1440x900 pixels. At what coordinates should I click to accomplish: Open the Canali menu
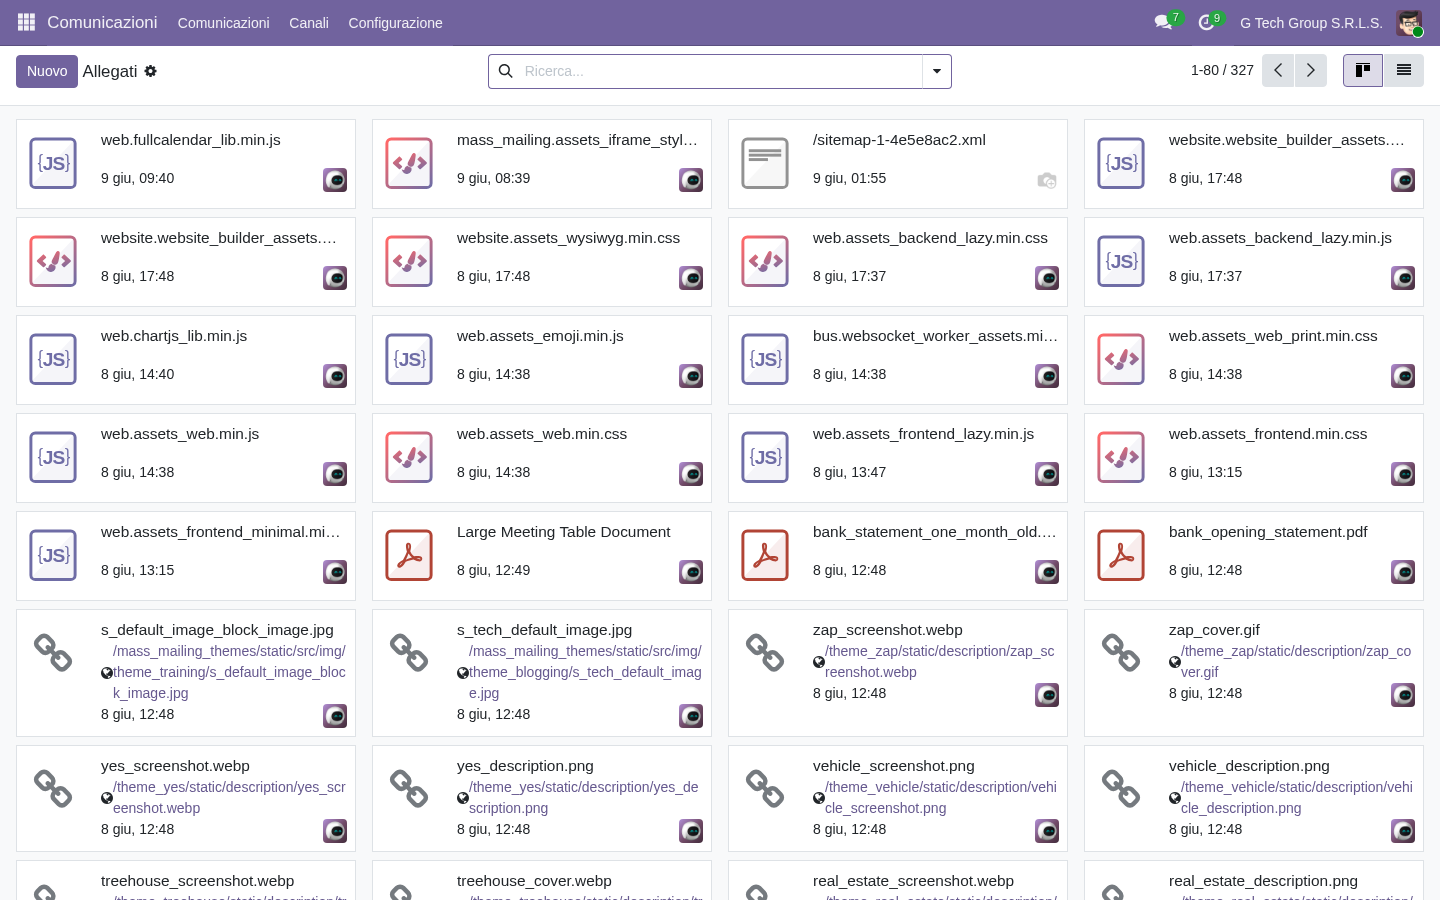coord(309,23)
